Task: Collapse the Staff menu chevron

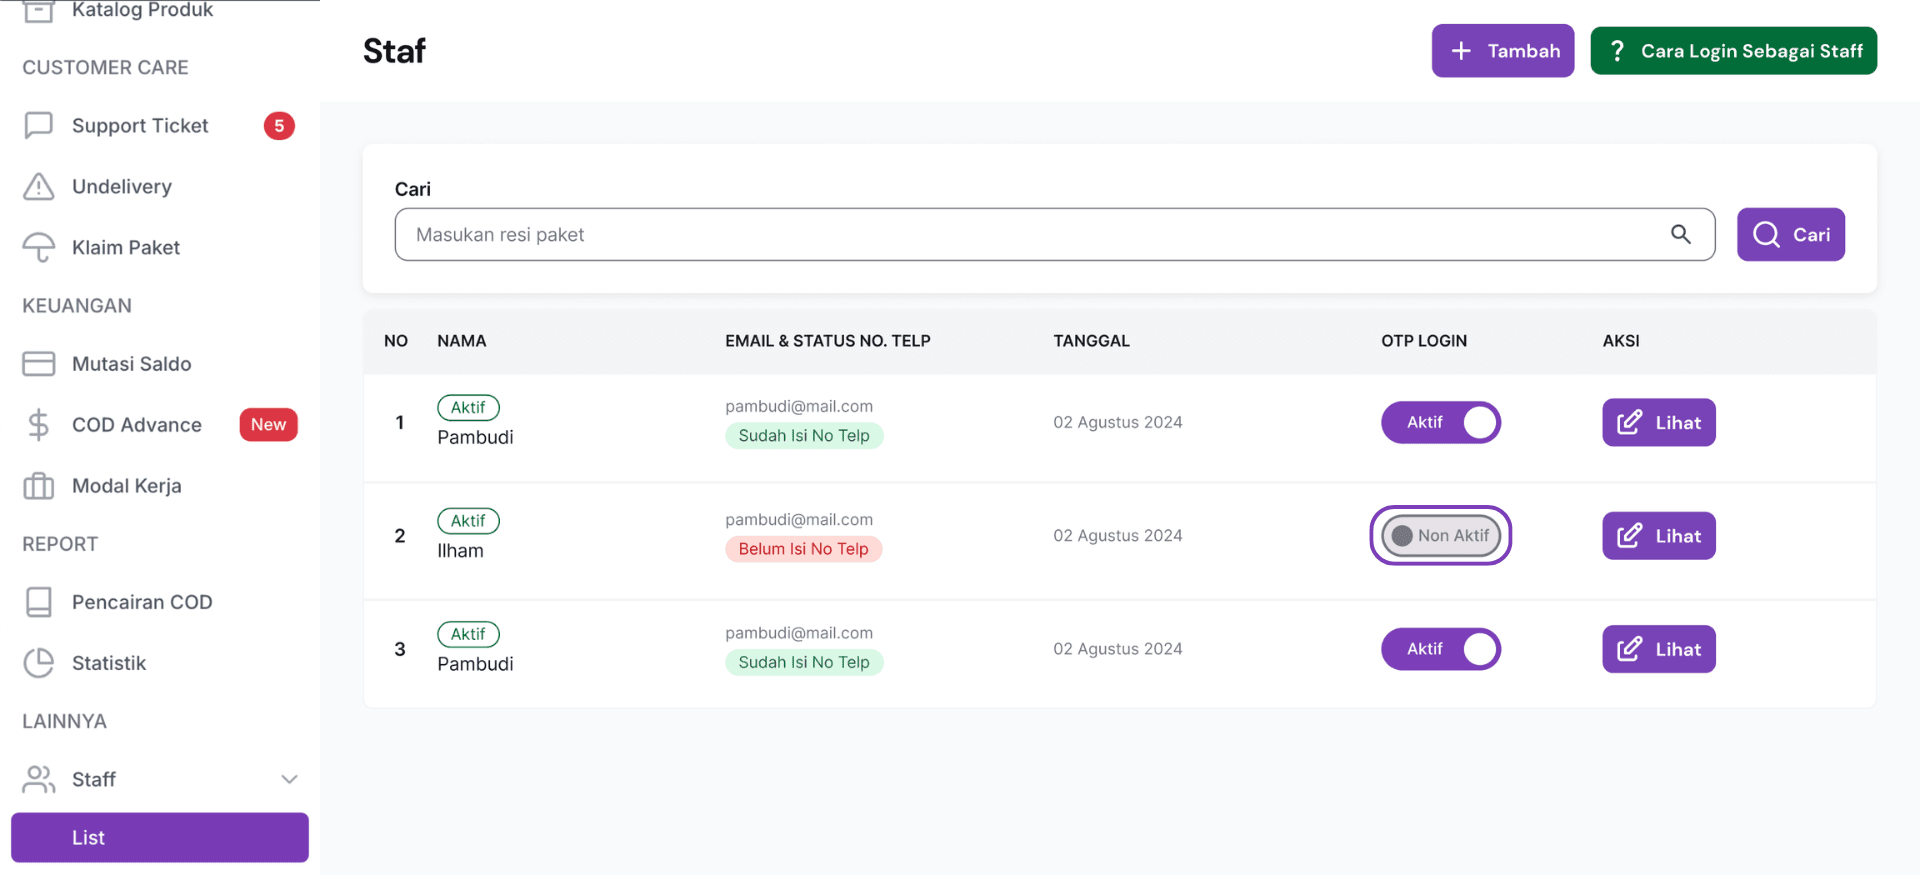Action: [289, 779]
